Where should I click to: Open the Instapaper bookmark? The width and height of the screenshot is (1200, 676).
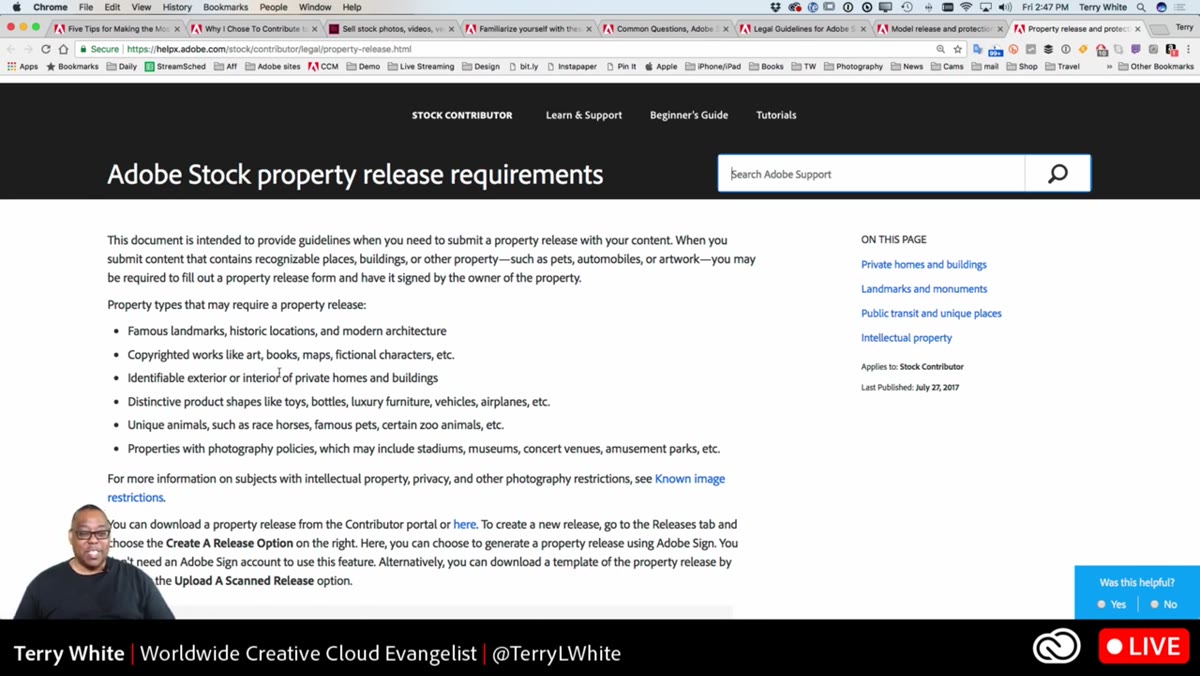pos(570,67)
